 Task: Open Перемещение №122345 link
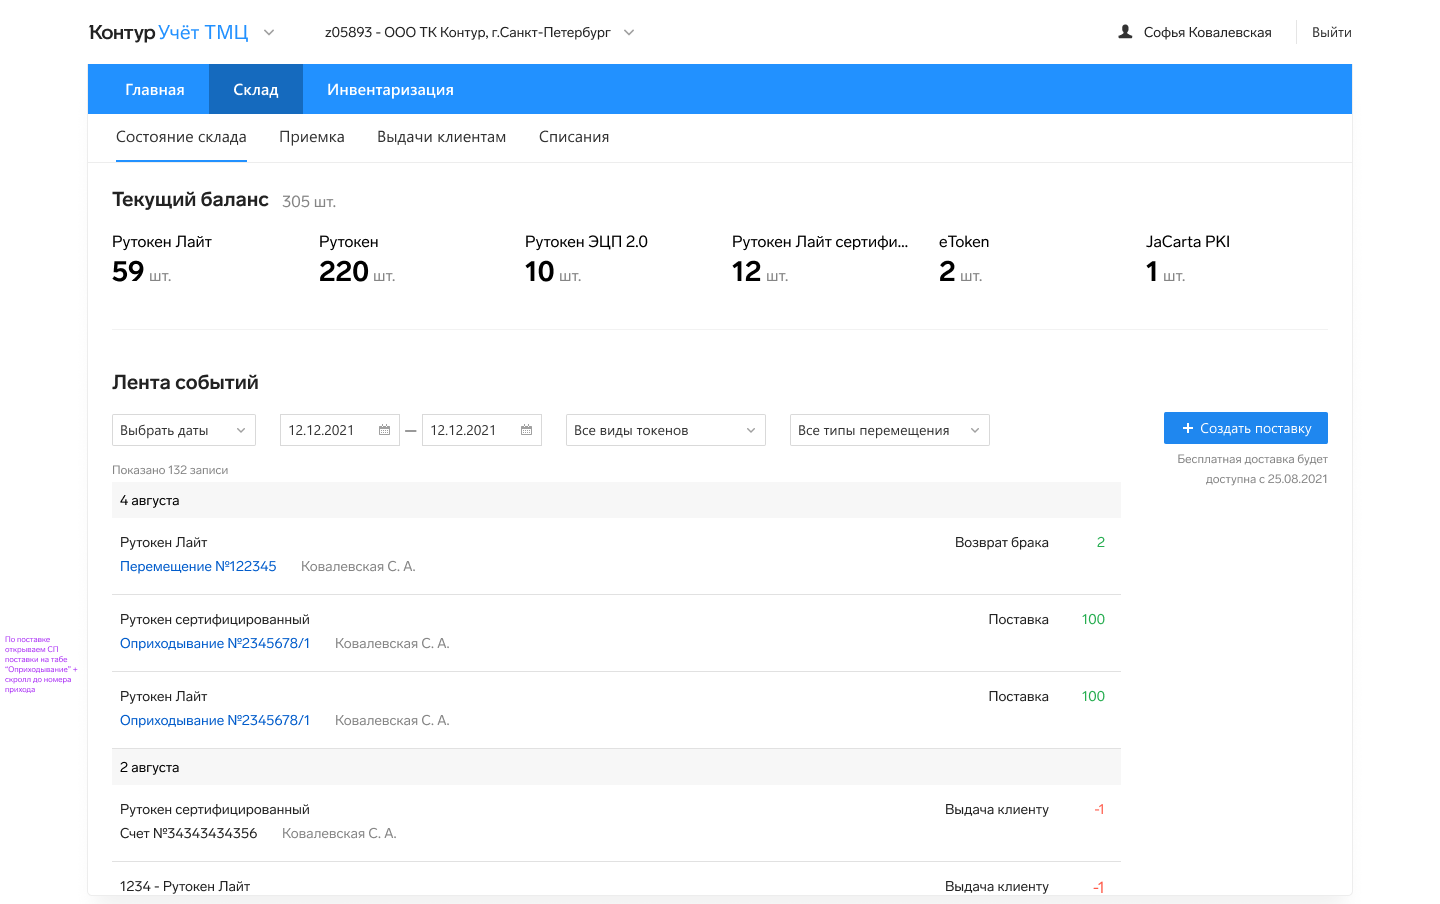[x=198, y=566]
